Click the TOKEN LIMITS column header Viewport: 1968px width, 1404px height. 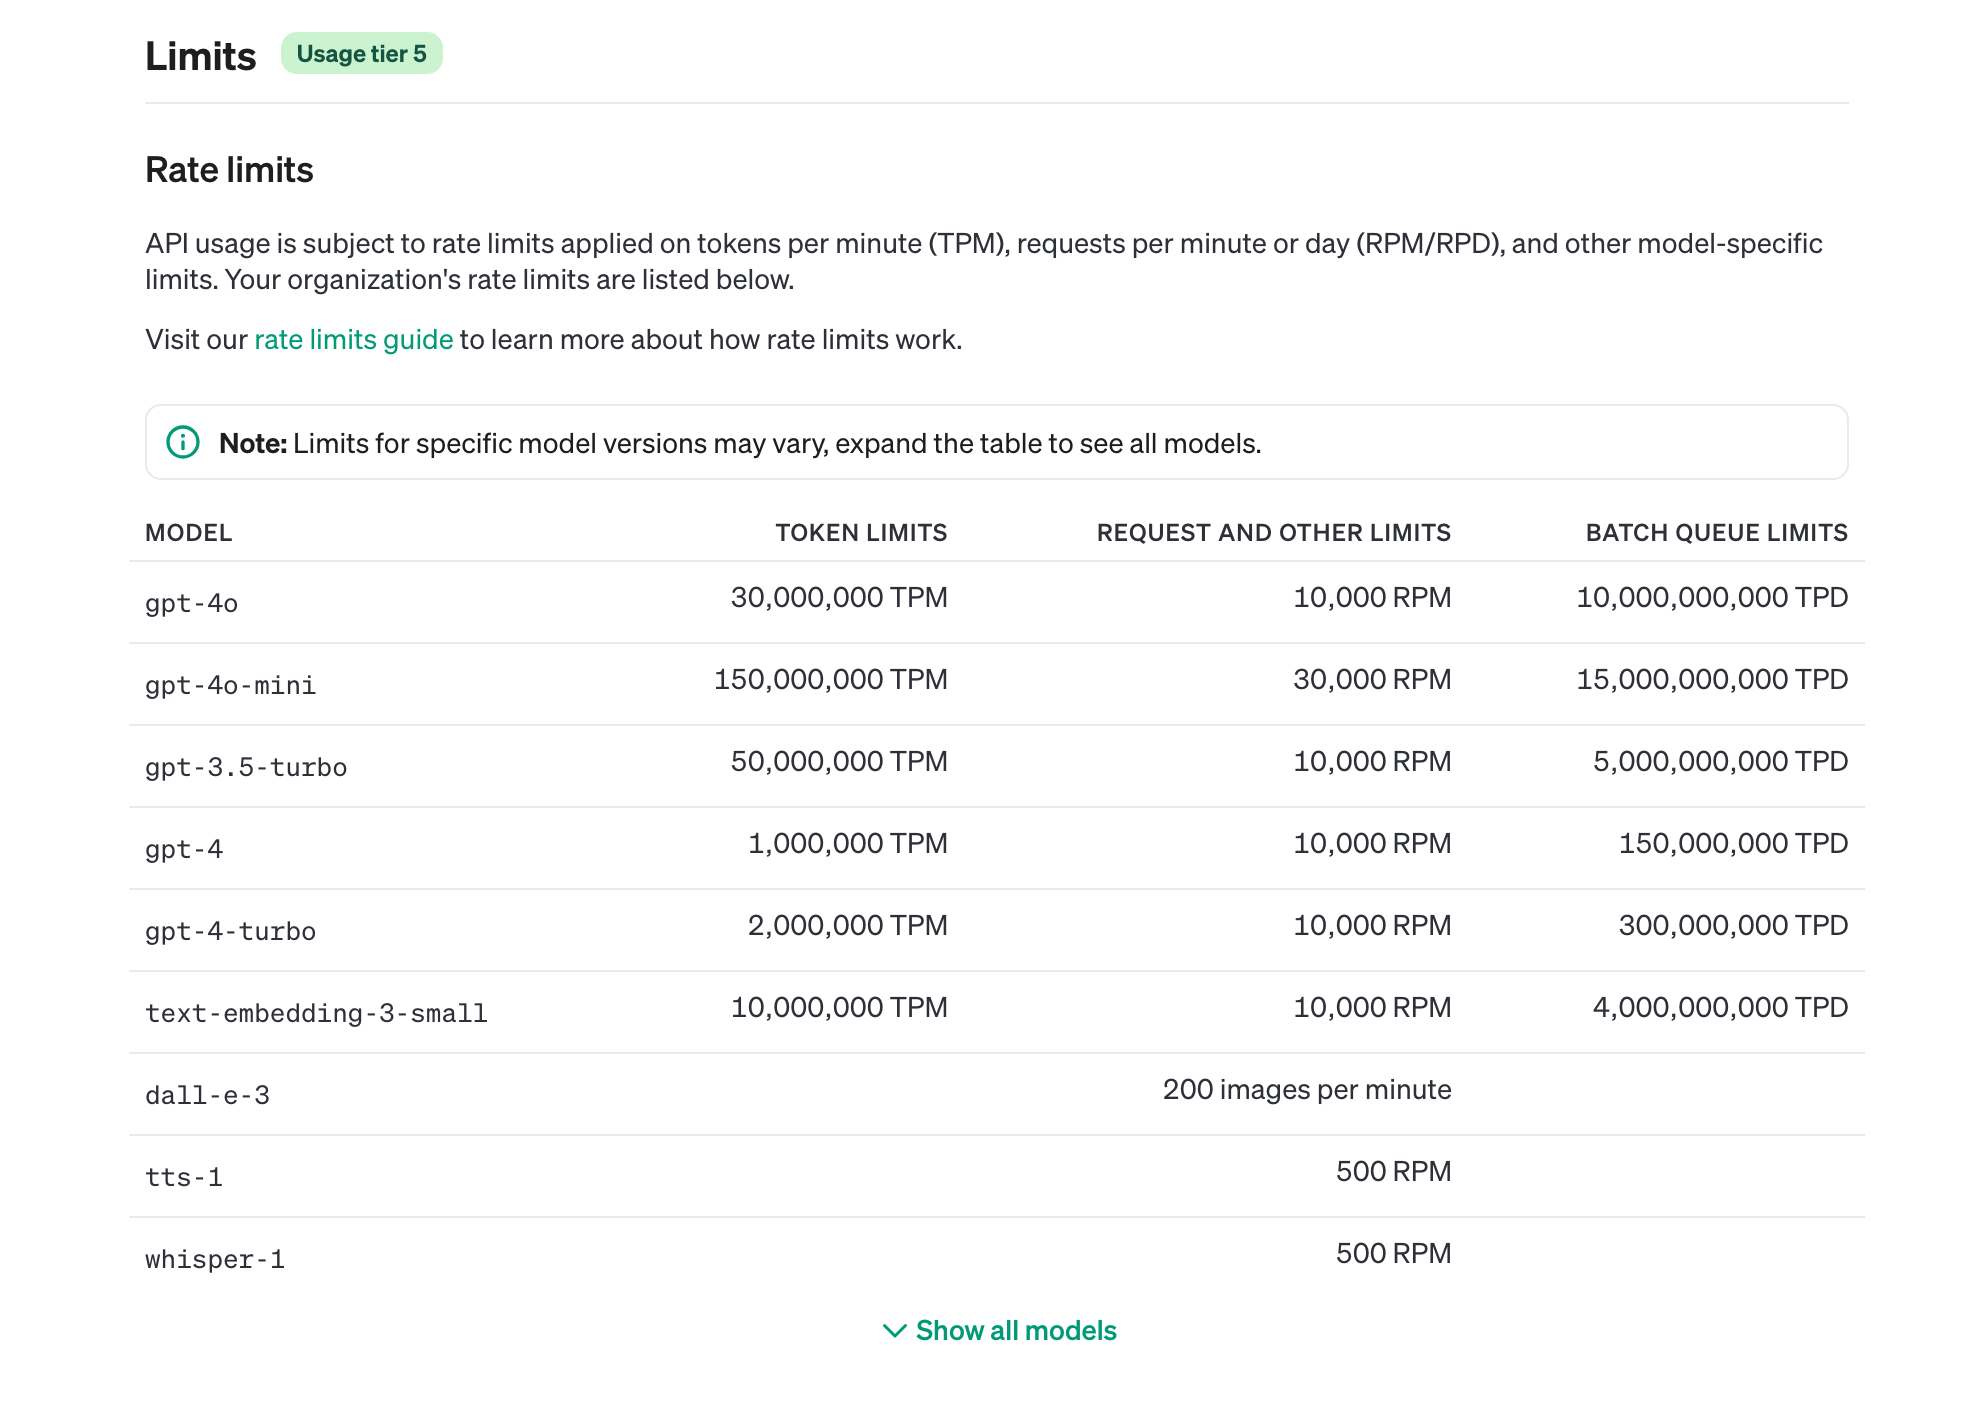point(861,533)
